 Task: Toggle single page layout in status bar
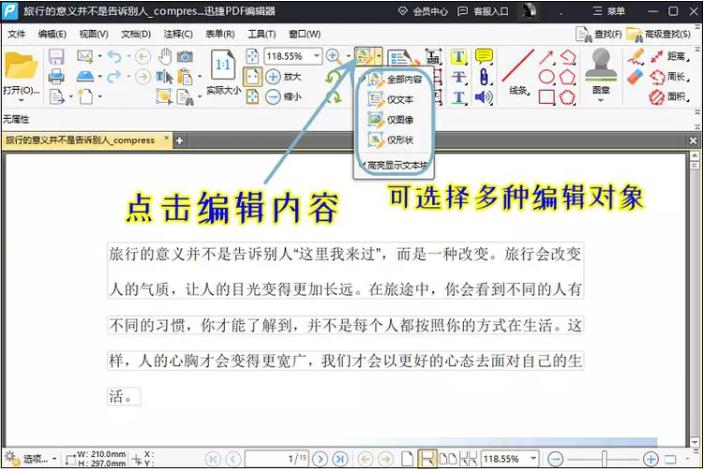[407, 459]
